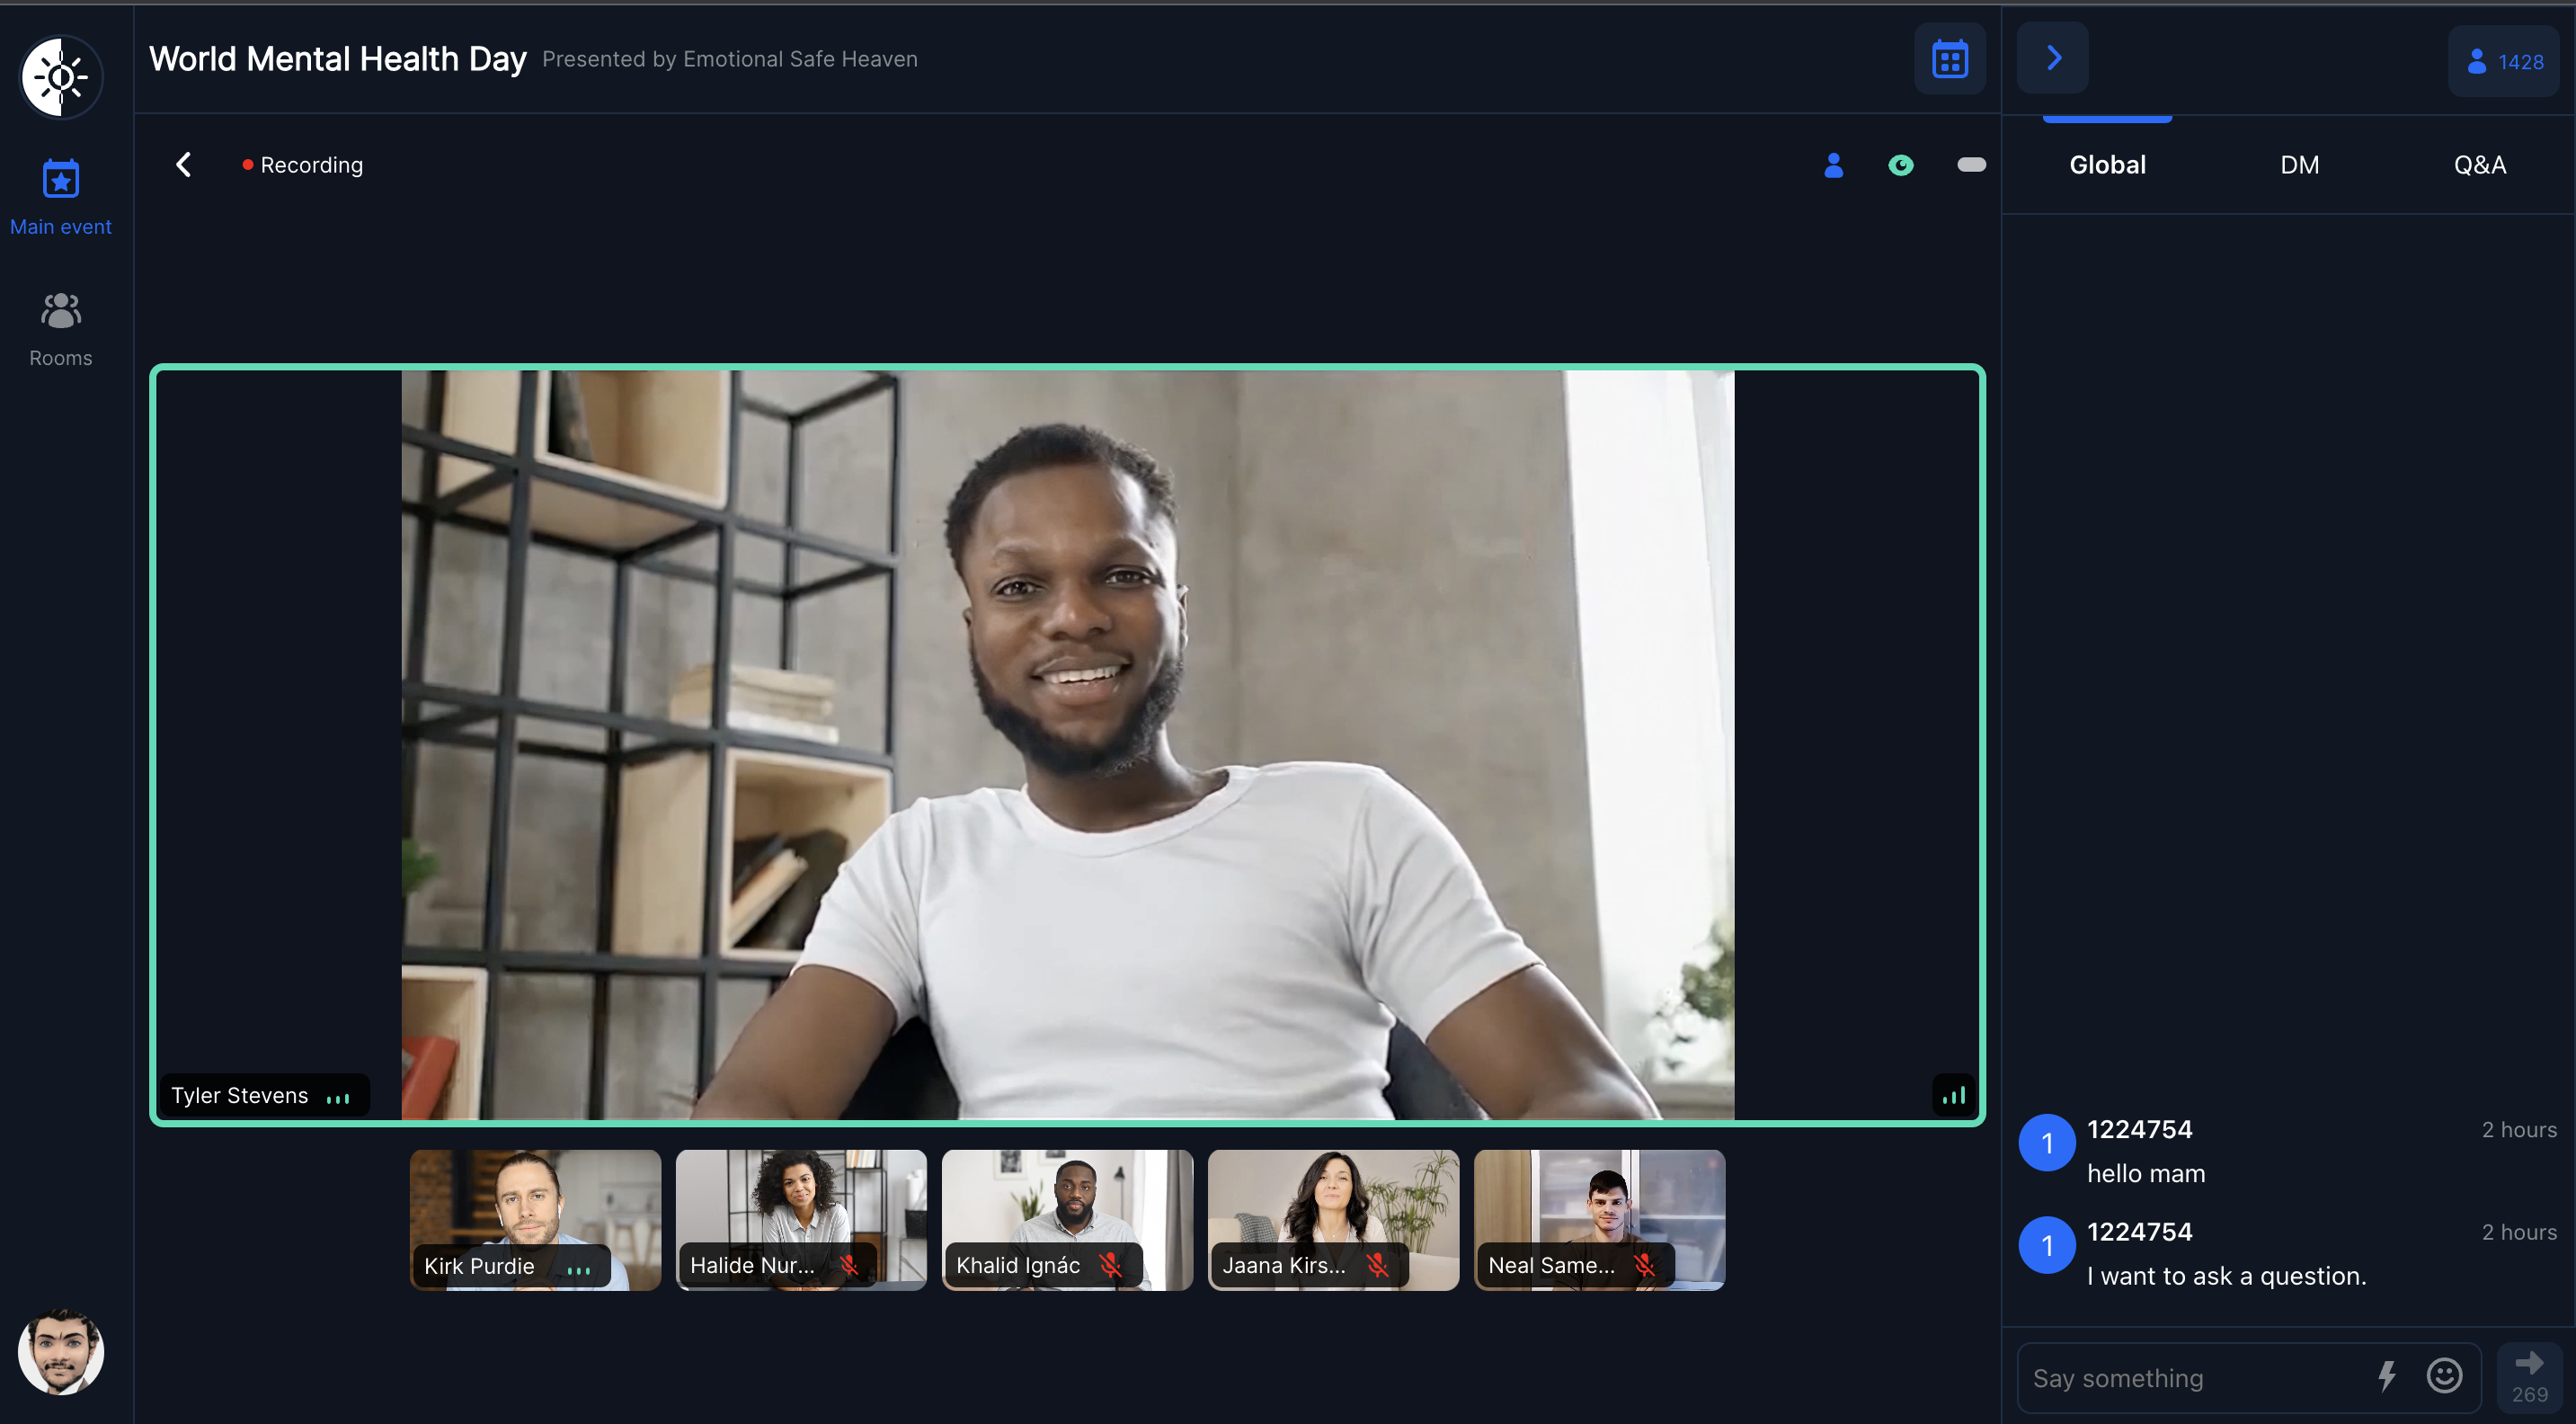Open Kirk Purdie's ellipsis menu
This screenshot has width=2576, height=1424.
tap(578, 1270)
